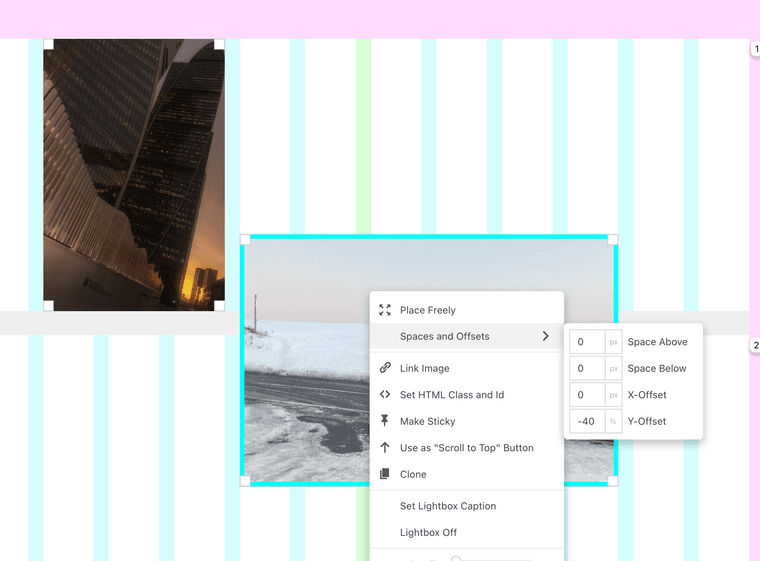Click the chain icon beside Link Image

(385, 368)
